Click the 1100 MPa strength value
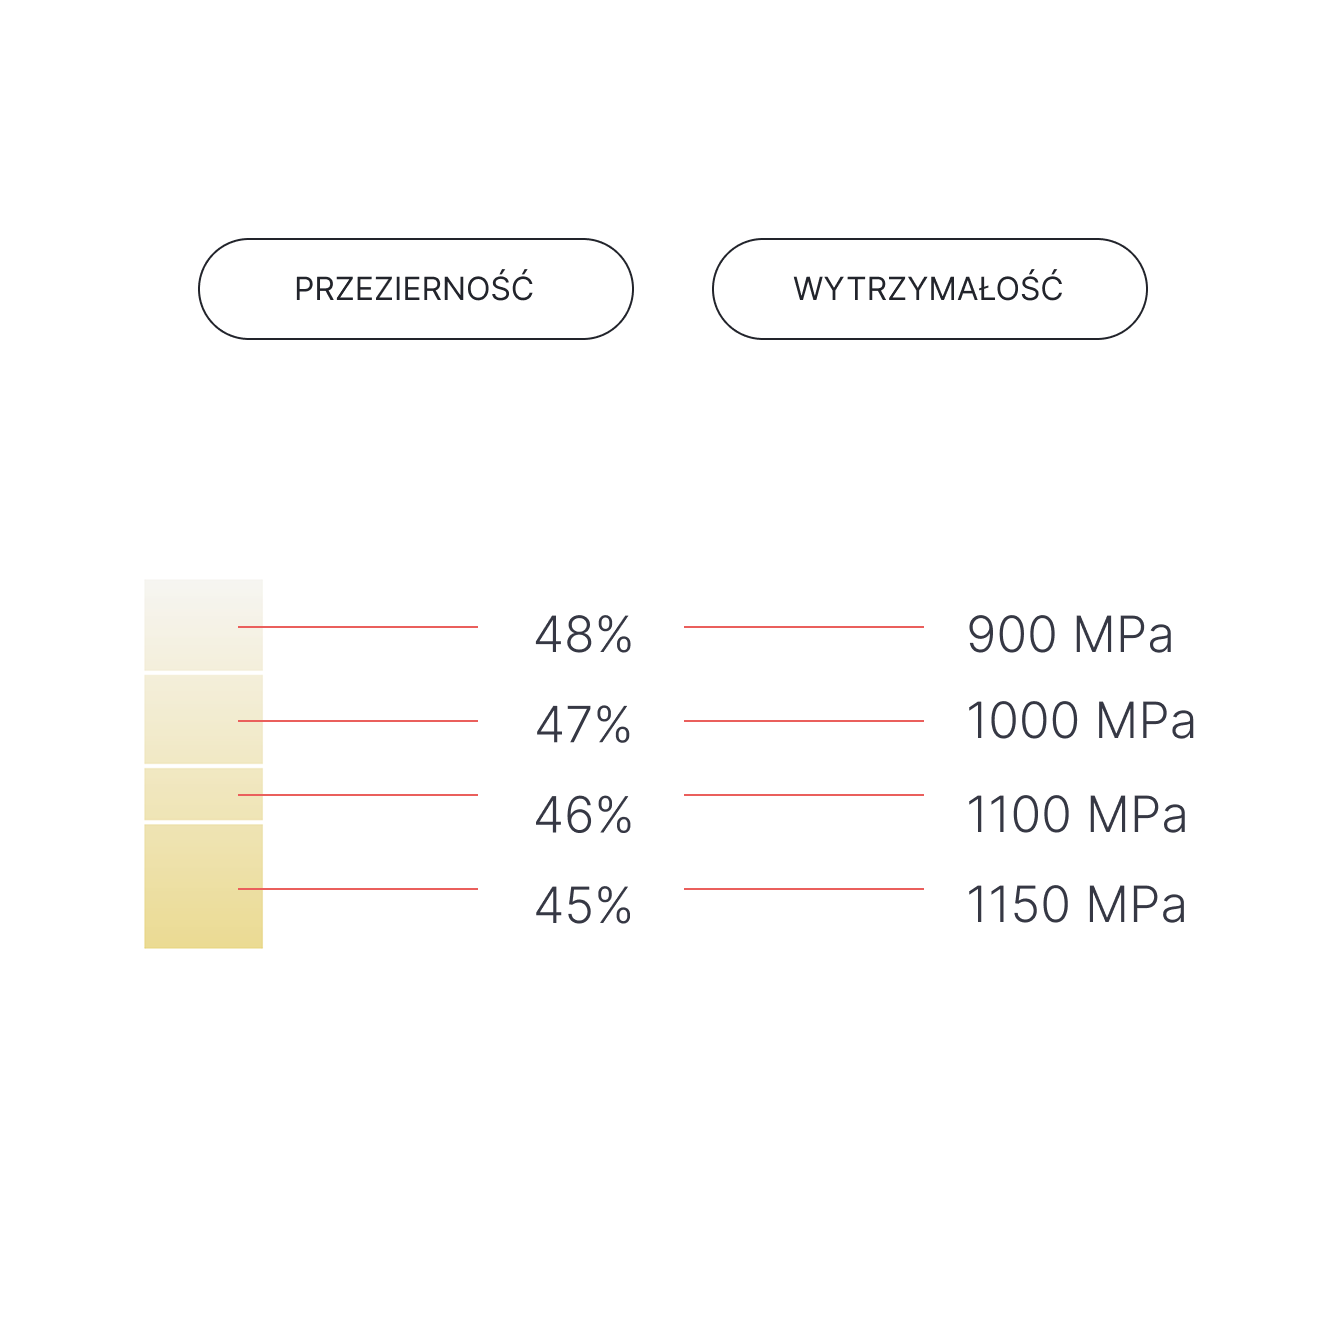 click(1076, 815)
